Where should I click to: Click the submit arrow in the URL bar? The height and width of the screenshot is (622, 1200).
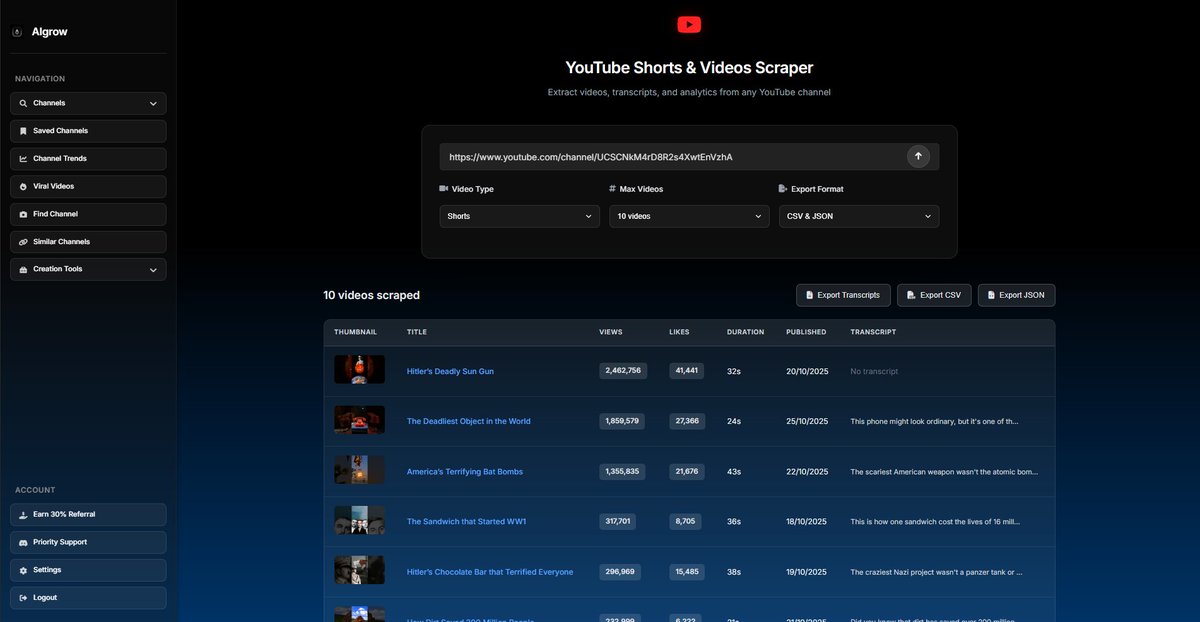tap(918, 156)
